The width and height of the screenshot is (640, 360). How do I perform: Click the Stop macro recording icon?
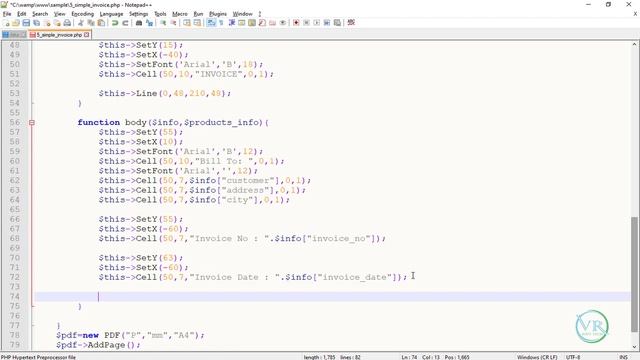pyautogui.click(x=307, y=23)
